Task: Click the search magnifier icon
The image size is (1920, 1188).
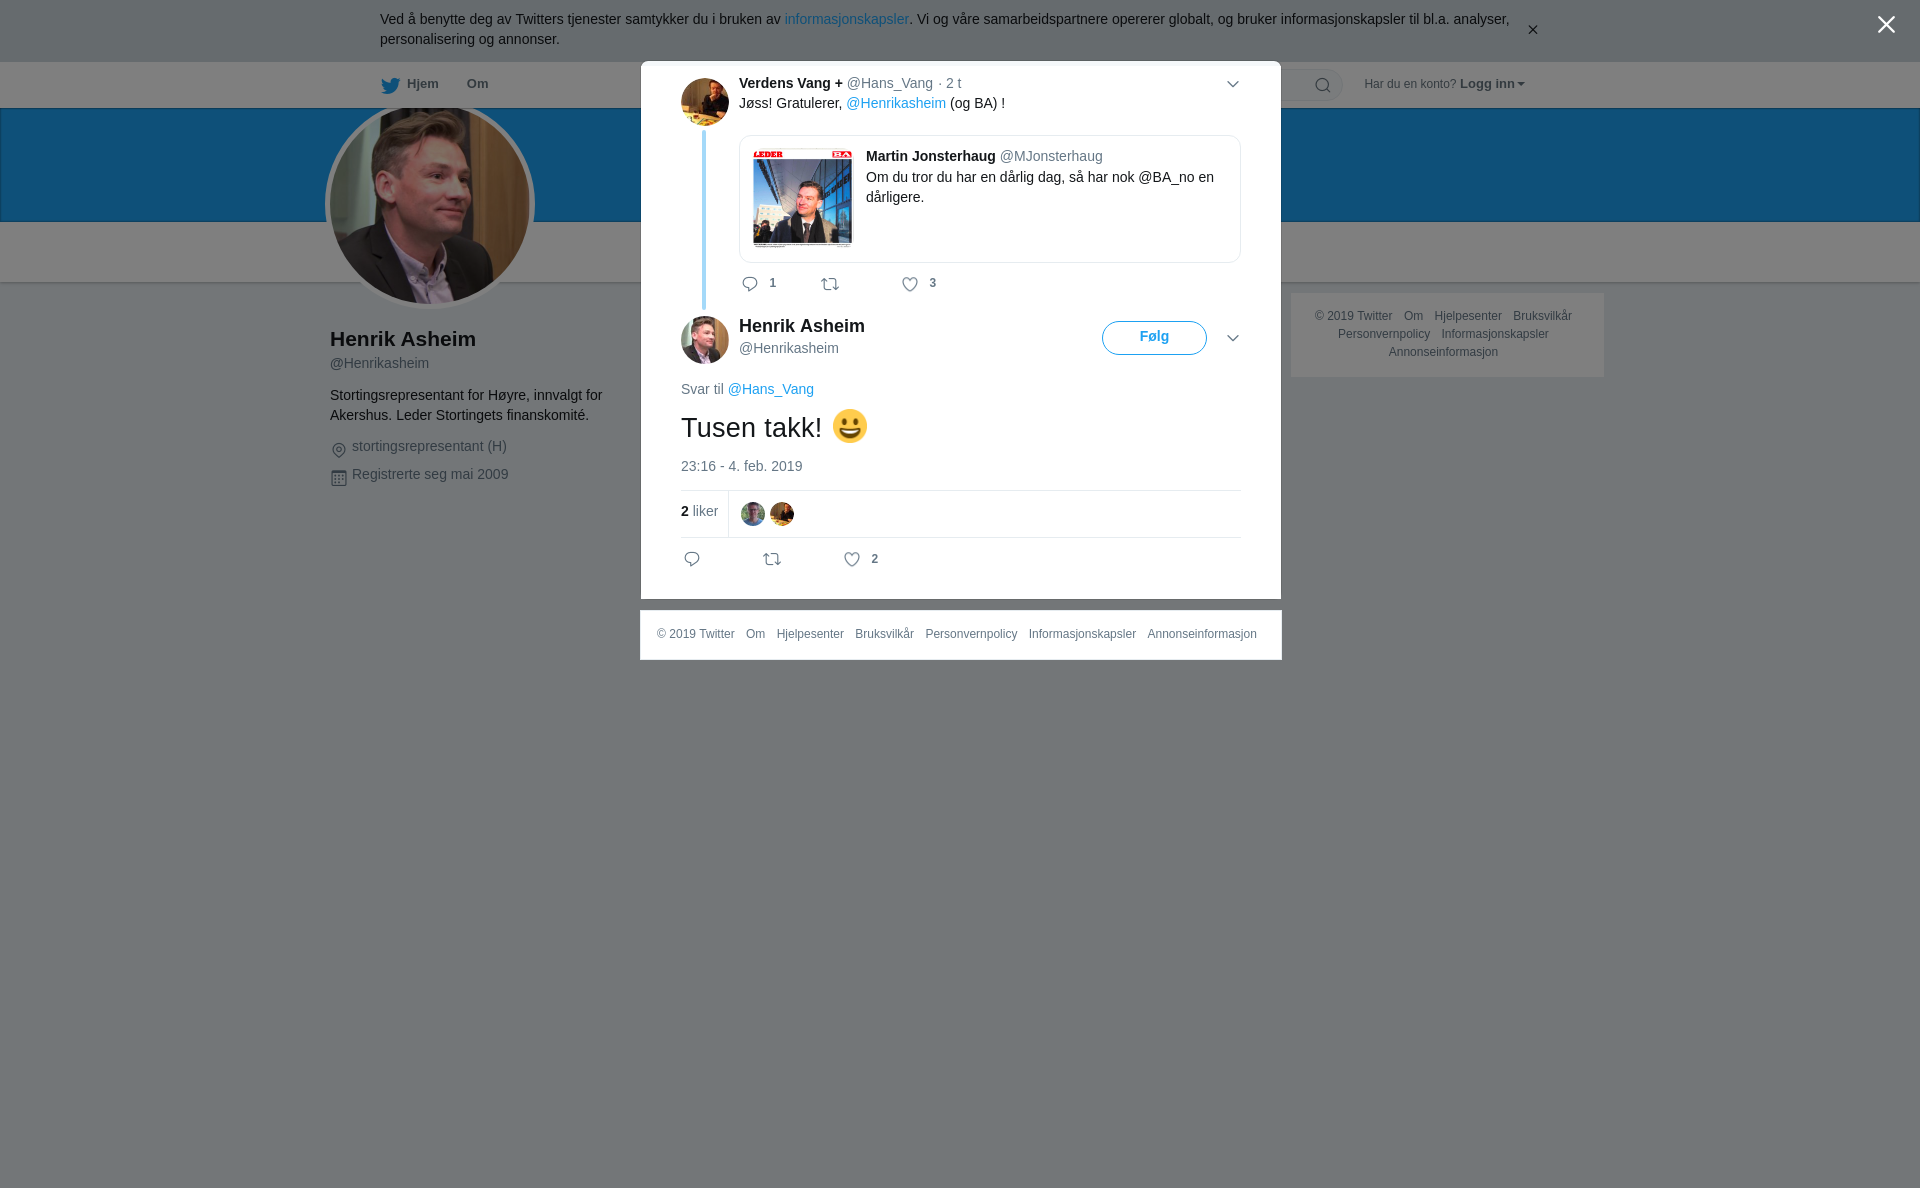Action: (x=1323, y=85)
